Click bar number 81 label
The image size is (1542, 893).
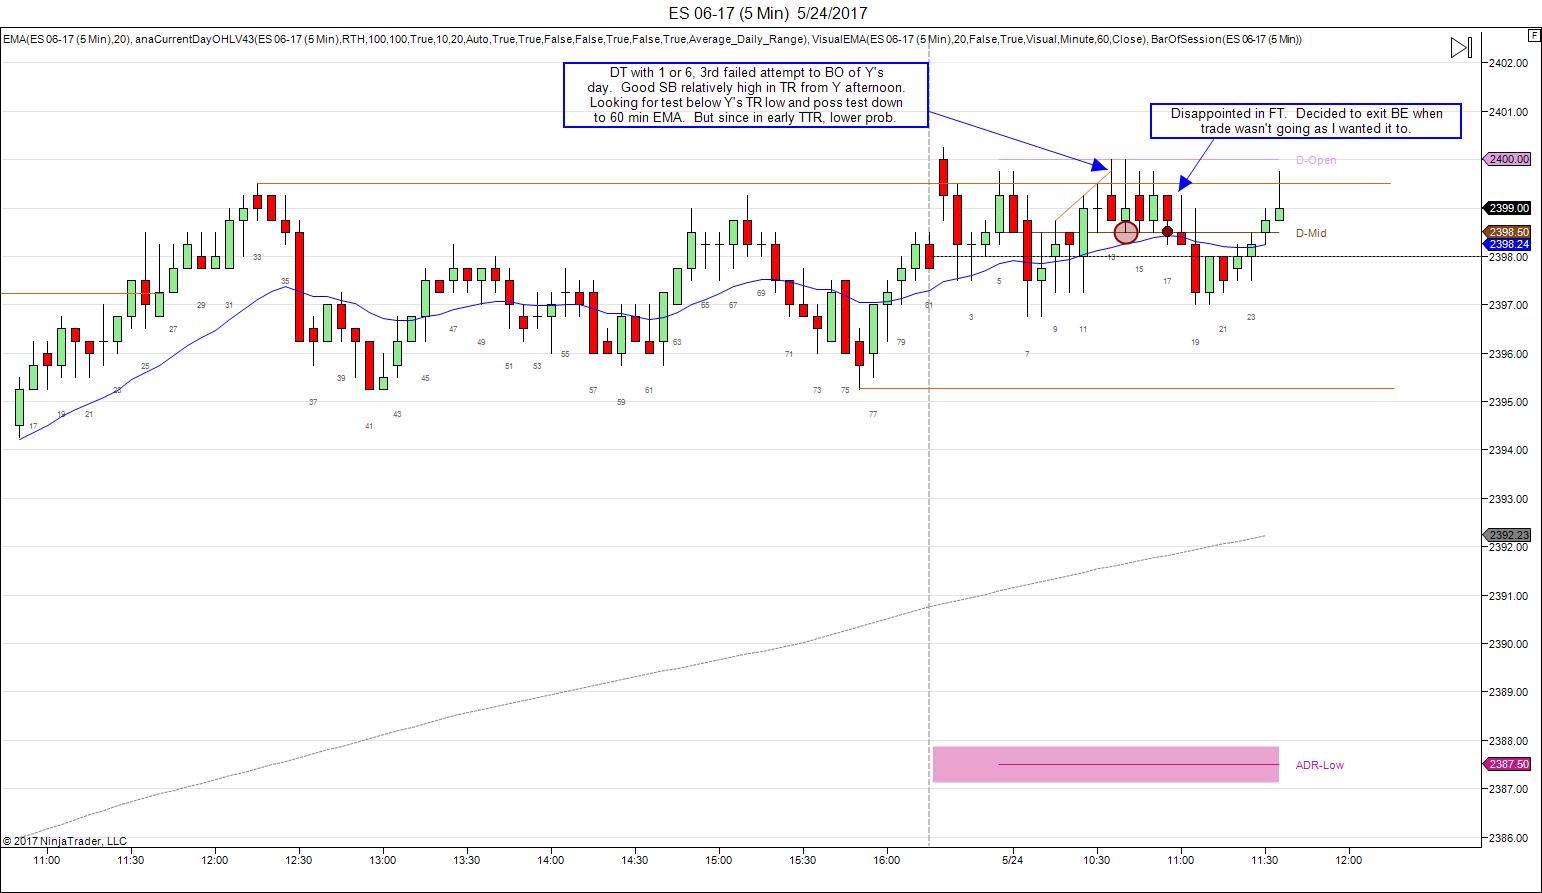pyautogui.click(x=929, y=305)
